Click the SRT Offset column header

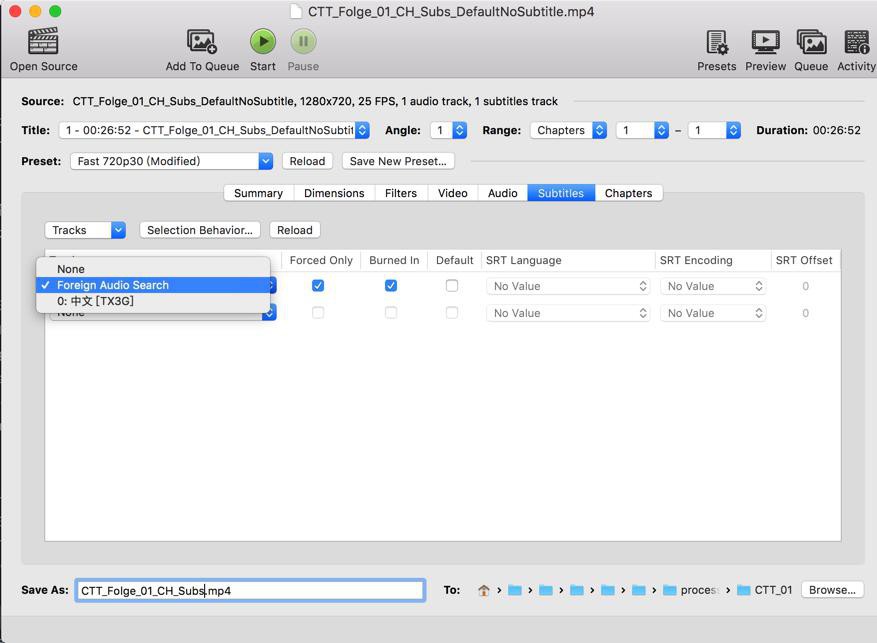click(x=804, y=260)
